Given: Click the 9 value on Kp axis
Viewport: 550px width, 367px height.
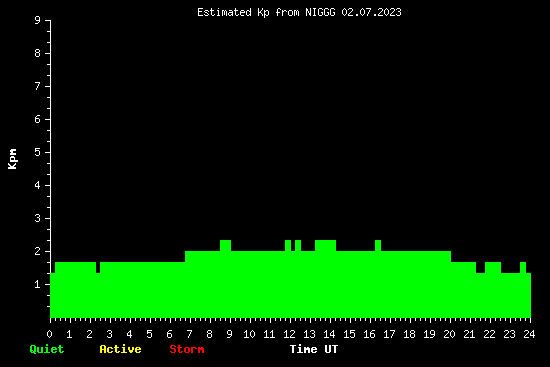Looking at the screenshot, I should click(38, 20).
